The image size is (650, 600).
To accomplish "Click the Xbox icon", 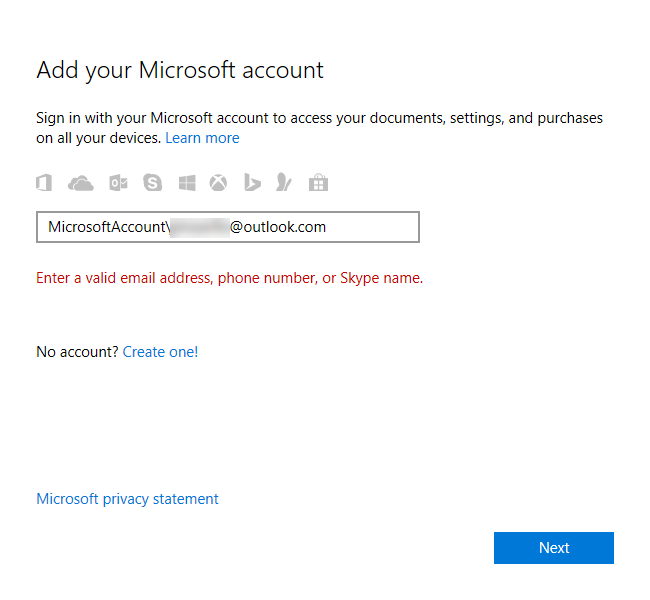I will pos(218,182).
